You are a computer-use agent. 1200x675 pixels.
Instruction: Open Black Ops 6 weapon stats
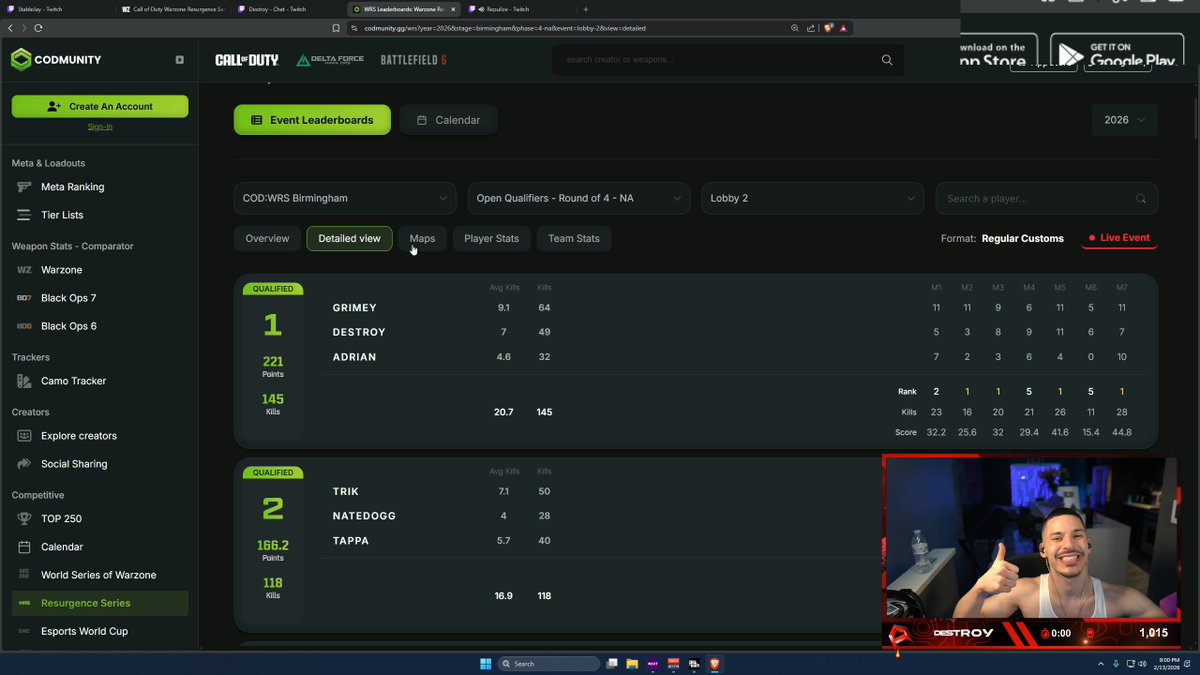point(68,326)
